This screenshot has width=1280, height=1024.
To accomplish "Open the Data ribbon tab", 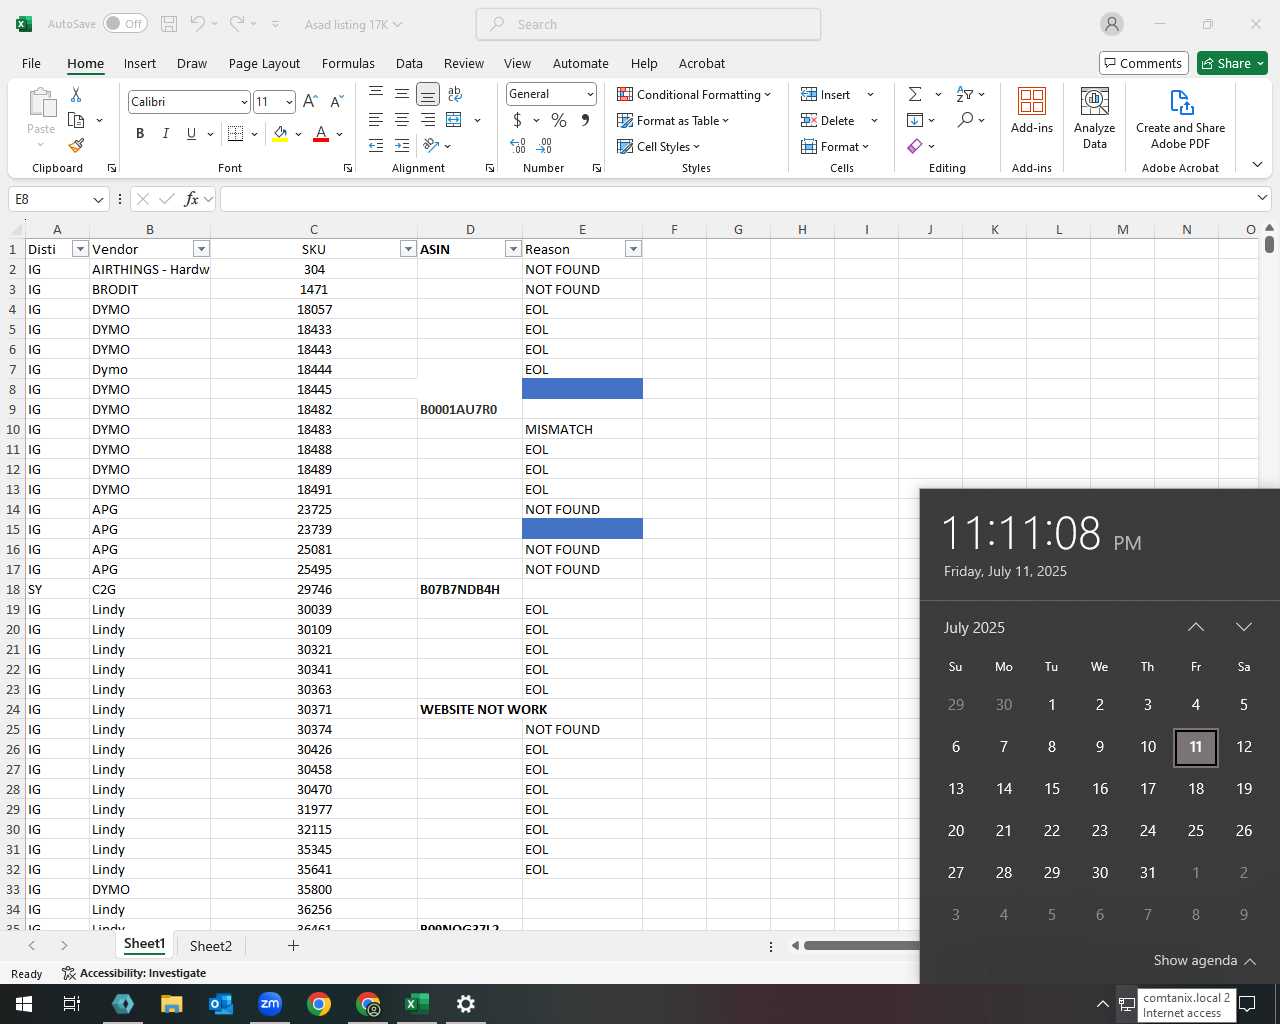I will 409,63.
